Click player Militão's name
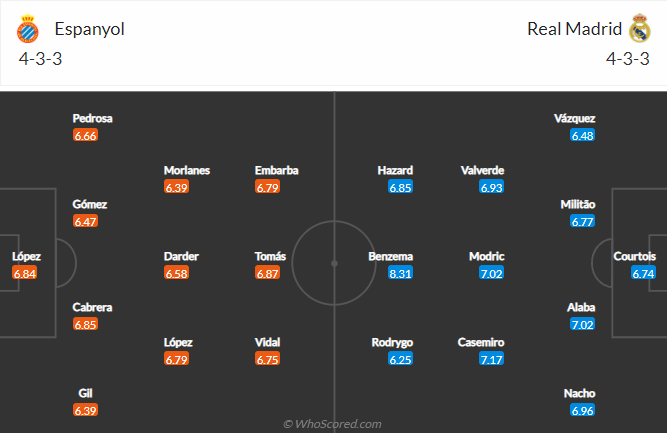Screen dimensions: 667x433 [578, 205]
